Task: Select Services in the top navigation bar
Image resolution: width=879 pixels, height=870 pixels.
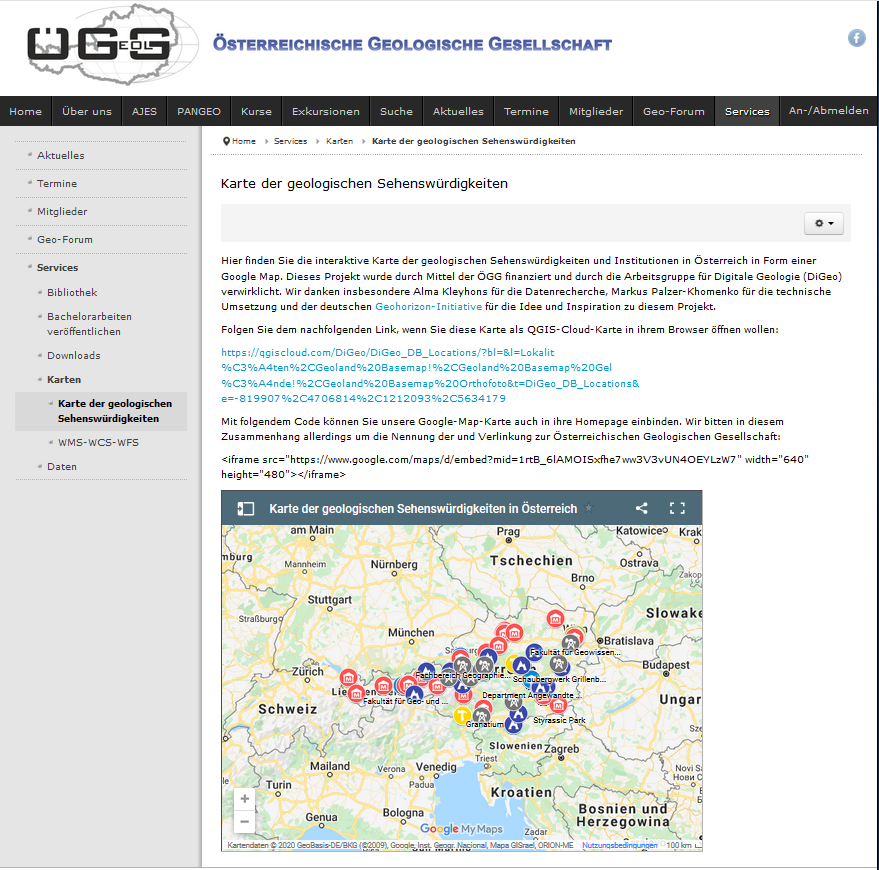Action: (x=747, y=111)
